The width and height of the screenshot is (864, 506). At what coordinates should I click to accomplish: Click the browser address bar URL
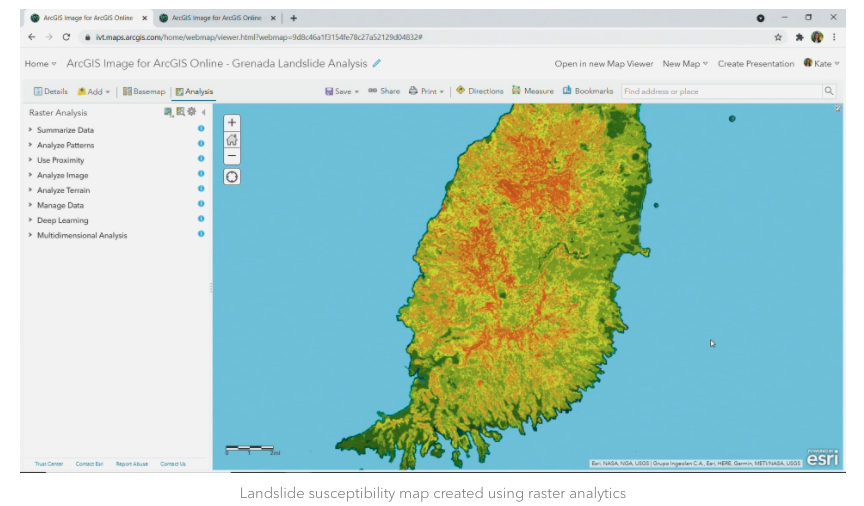[259, 37]
